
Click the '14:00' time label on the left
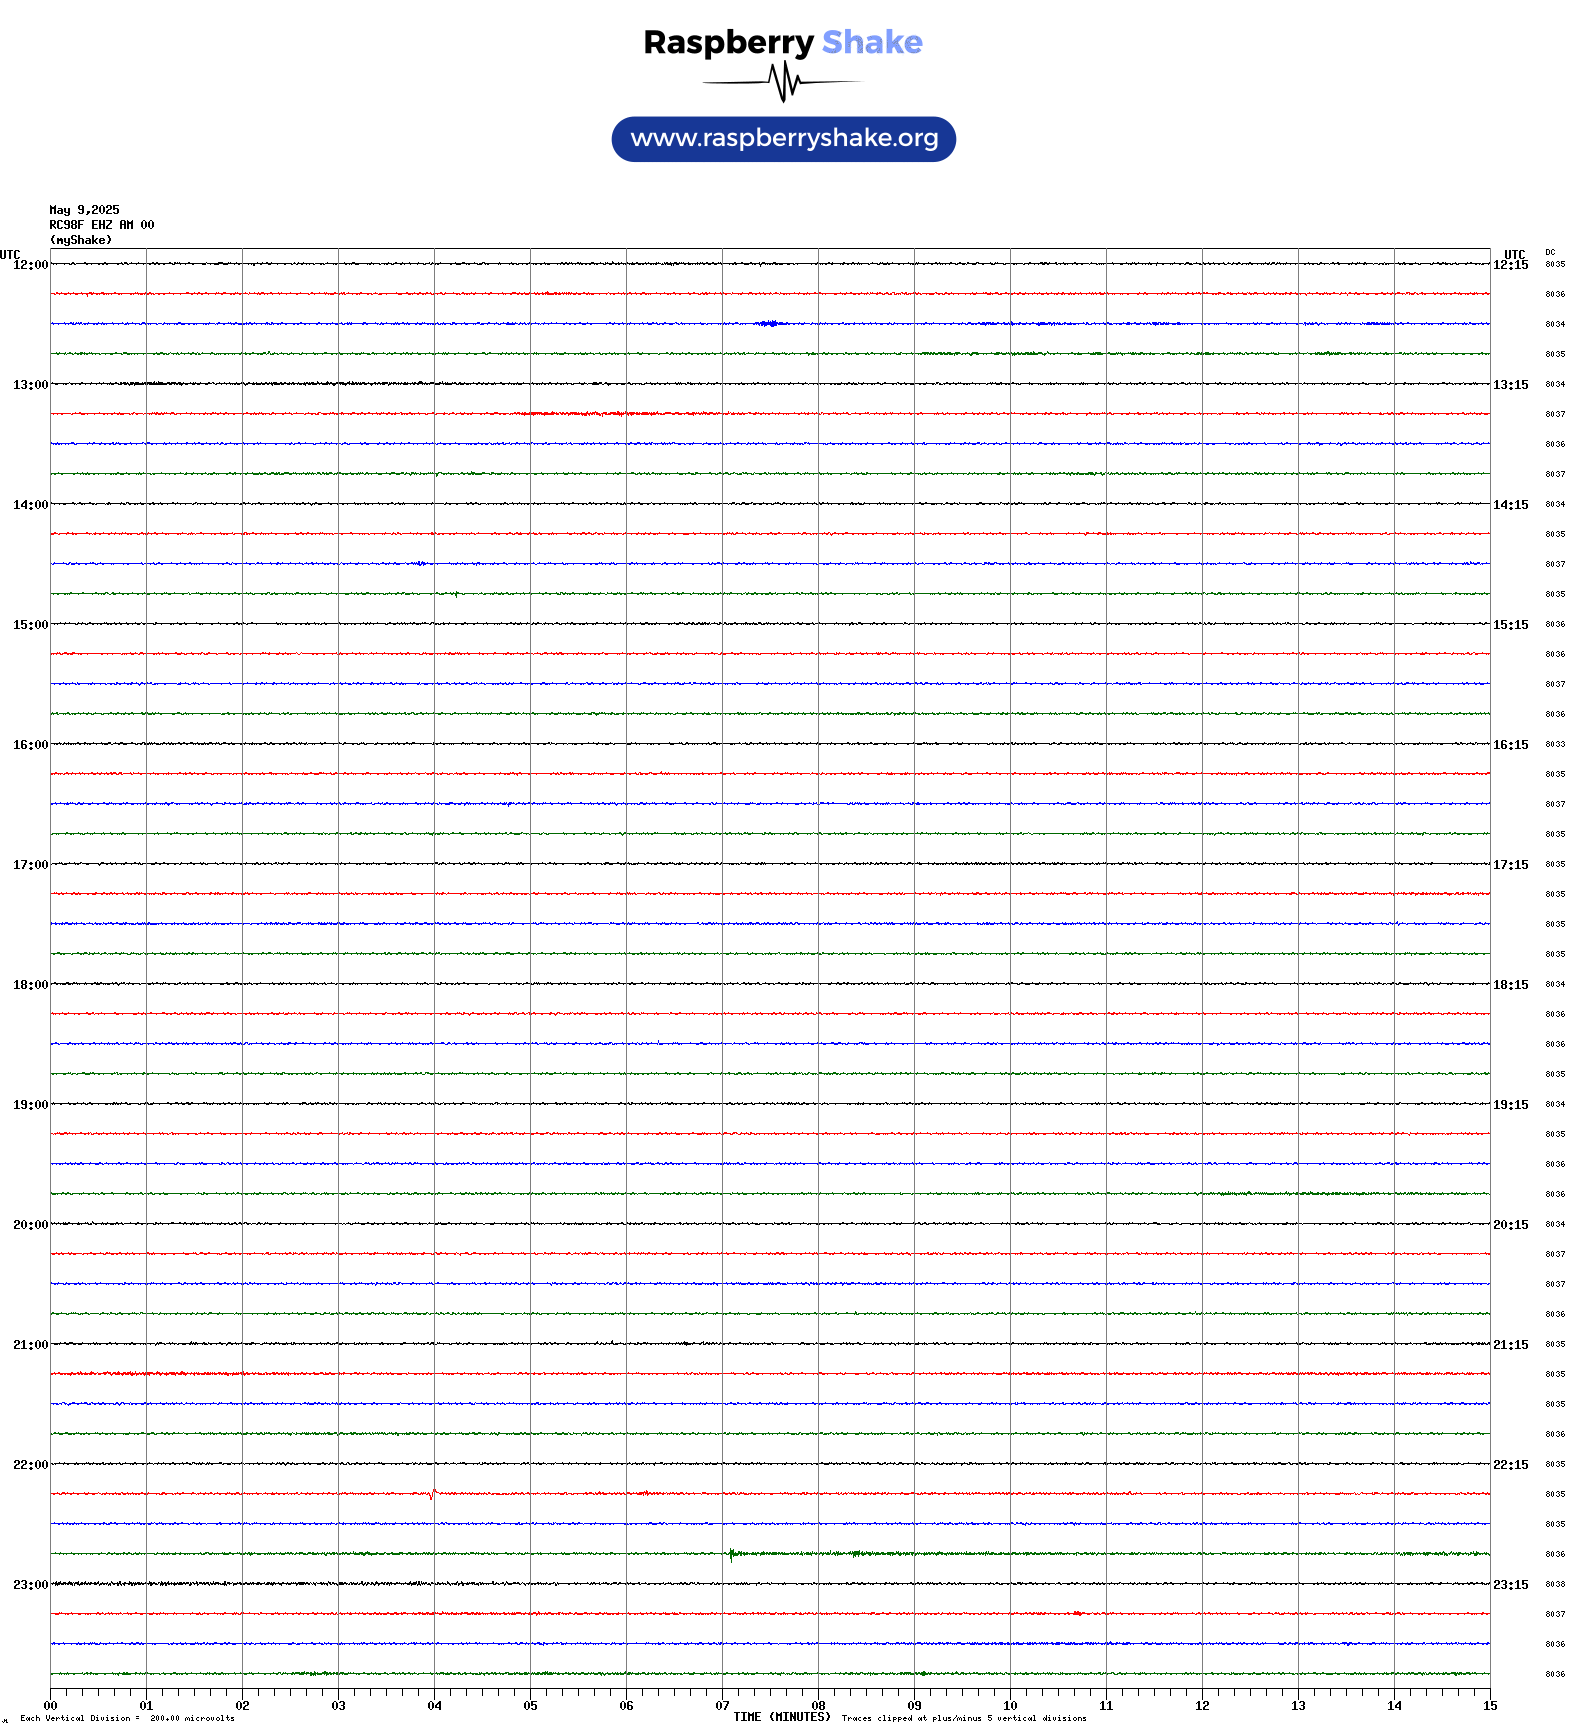[30, 505]
